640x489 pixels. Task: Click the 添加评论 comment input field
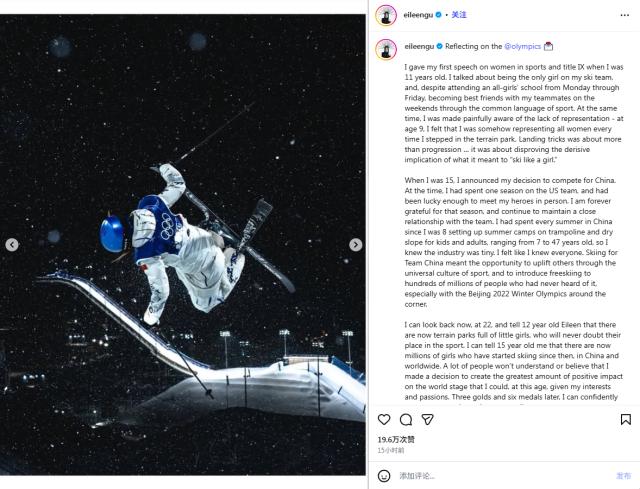tap(480, 475)
